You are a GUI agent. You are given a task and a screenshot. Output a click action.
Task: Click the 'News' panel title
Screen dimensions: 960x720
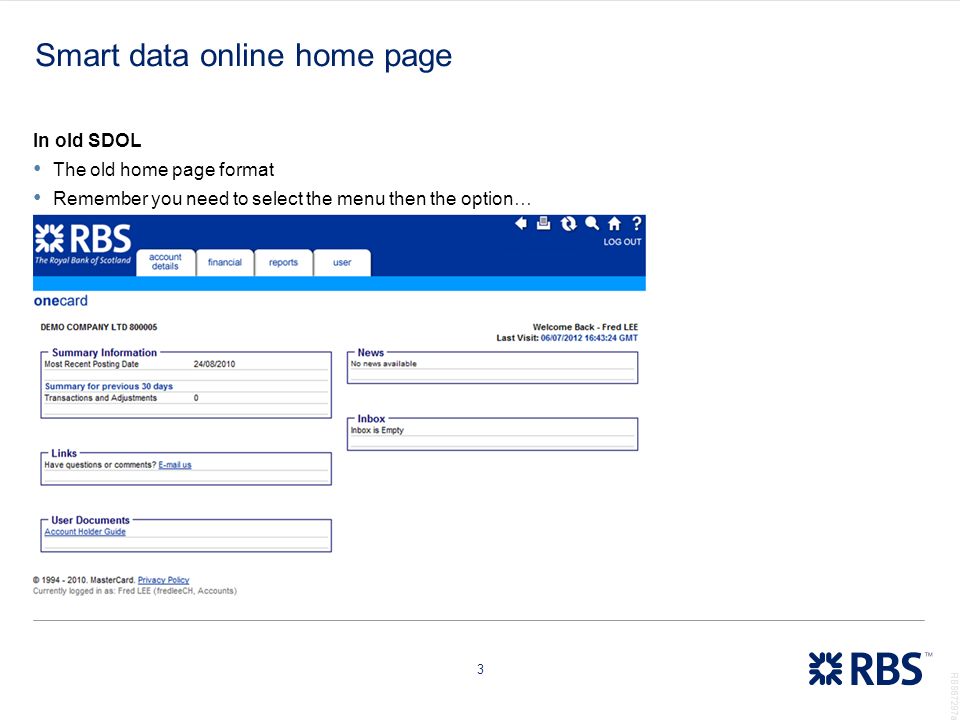(x=370, y=353)
